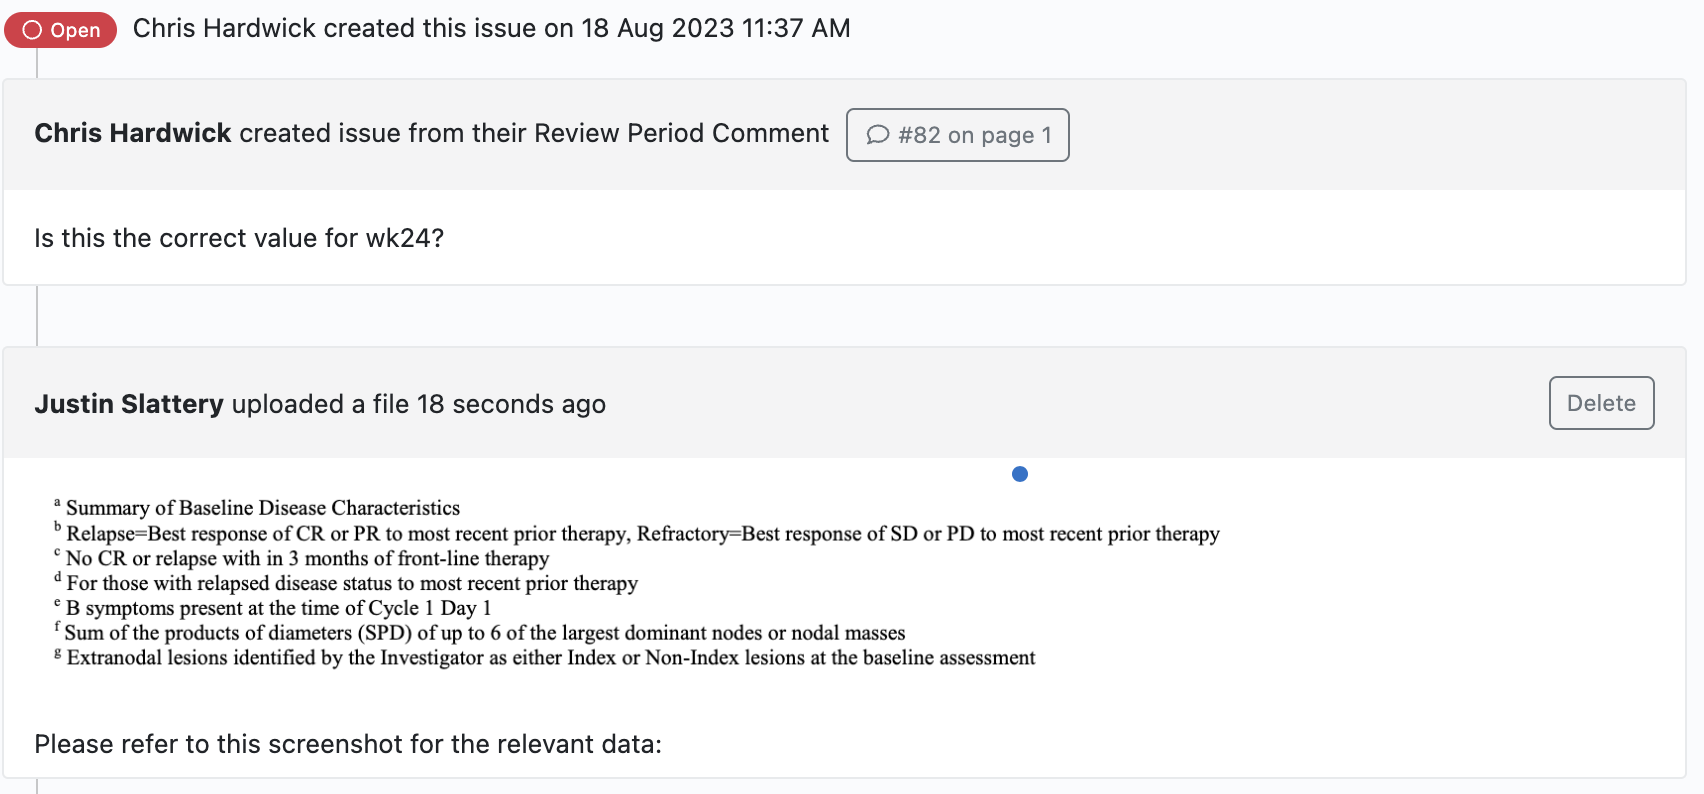Click the speech bubble icon in the comment reference
1704x794 pixels.
(878, 134)
